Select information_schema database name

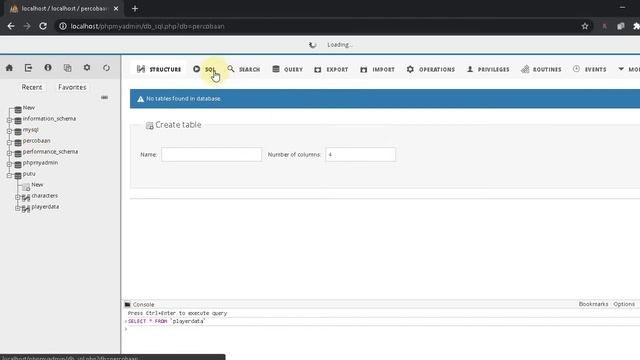point(49,118)
